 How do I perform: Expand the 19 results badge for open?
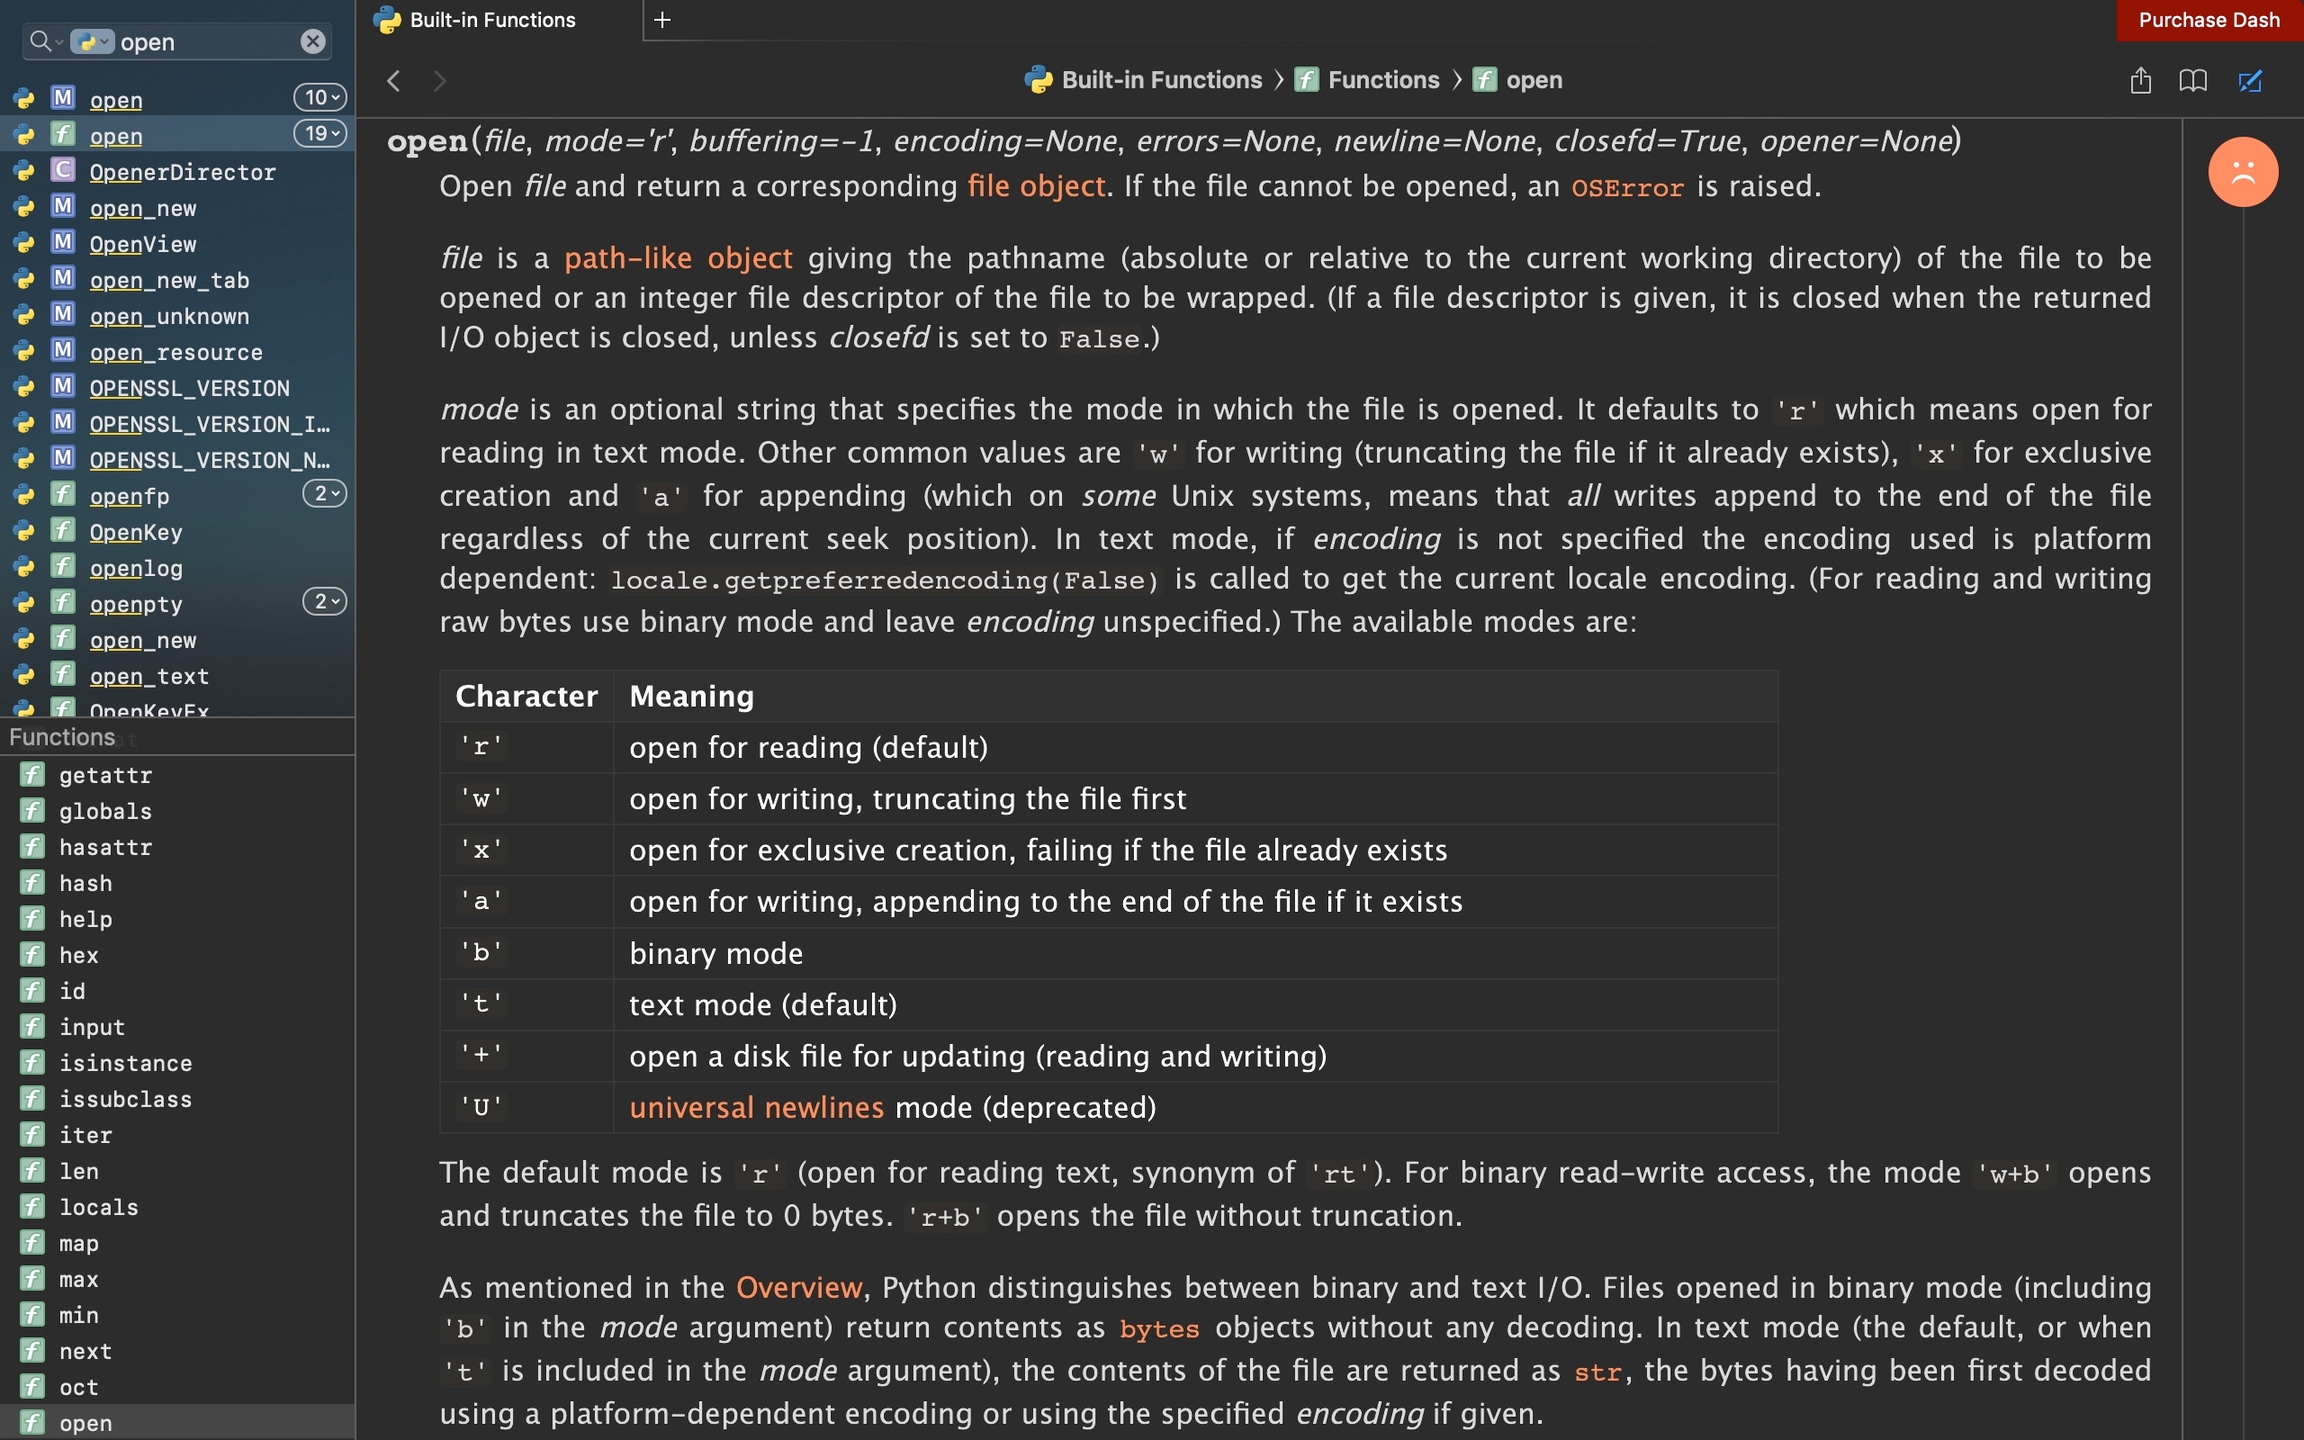click(320, 133)
